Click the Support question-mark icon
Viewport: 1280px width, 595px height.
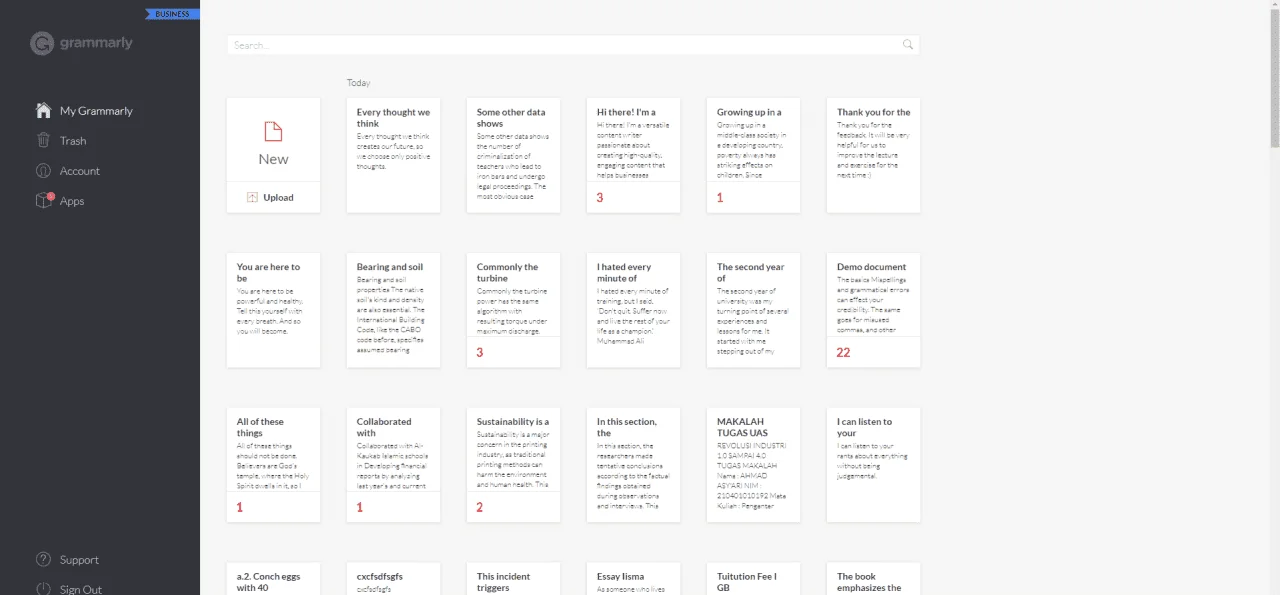click(43, 559)
